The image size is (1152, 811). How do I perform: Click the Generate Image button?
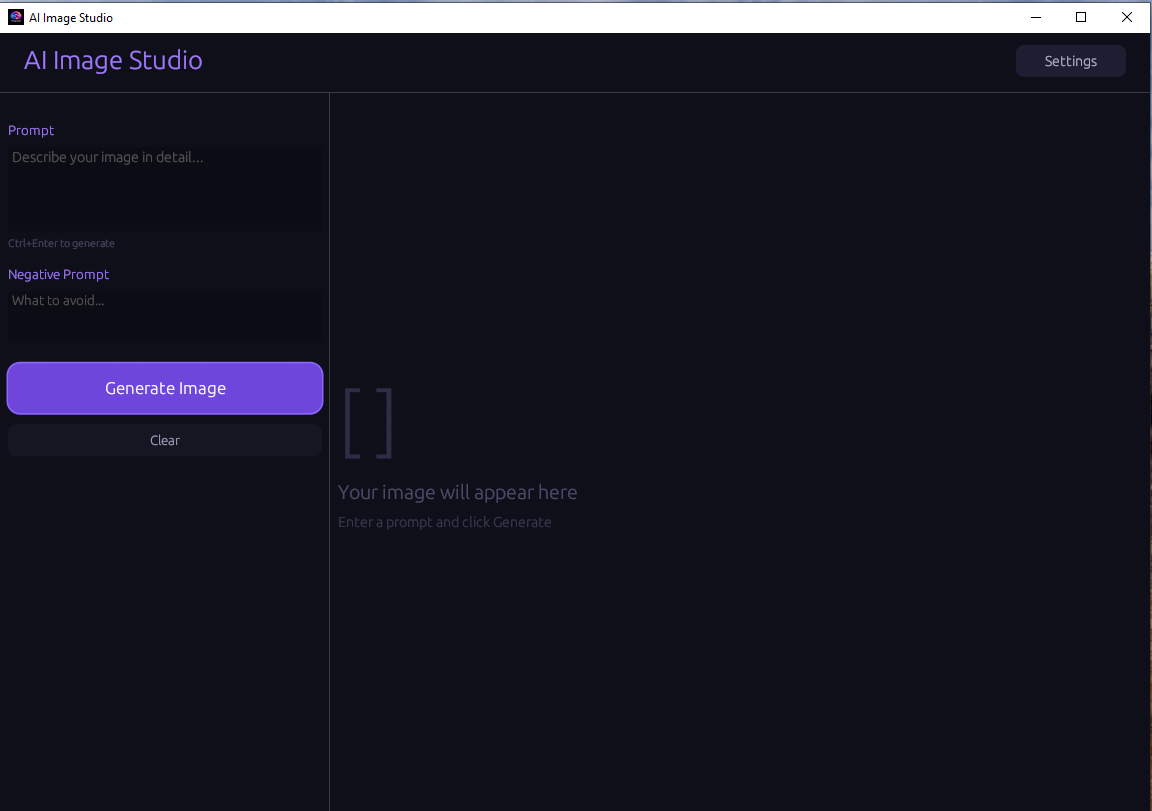coord(164,388)
